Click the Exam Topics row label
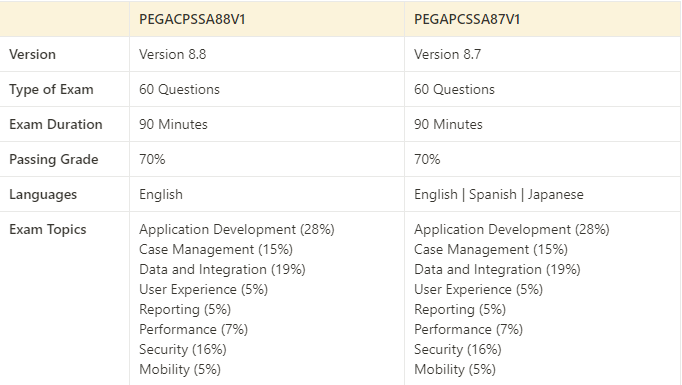Screen dimensions: 682x385 [48, 229]
